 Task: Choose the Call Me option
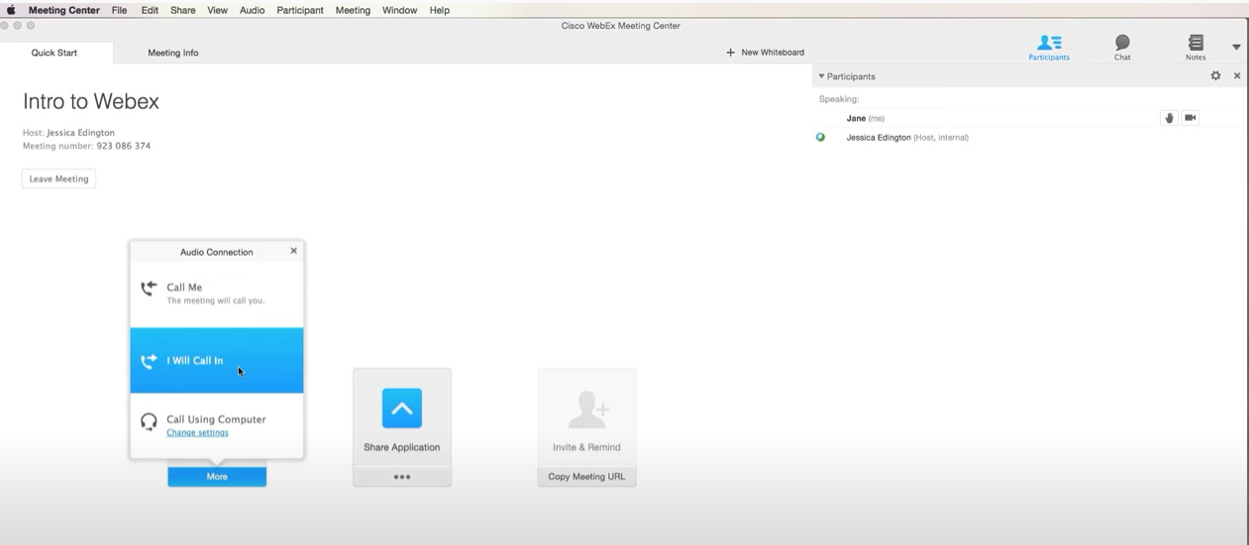(217, 293)
